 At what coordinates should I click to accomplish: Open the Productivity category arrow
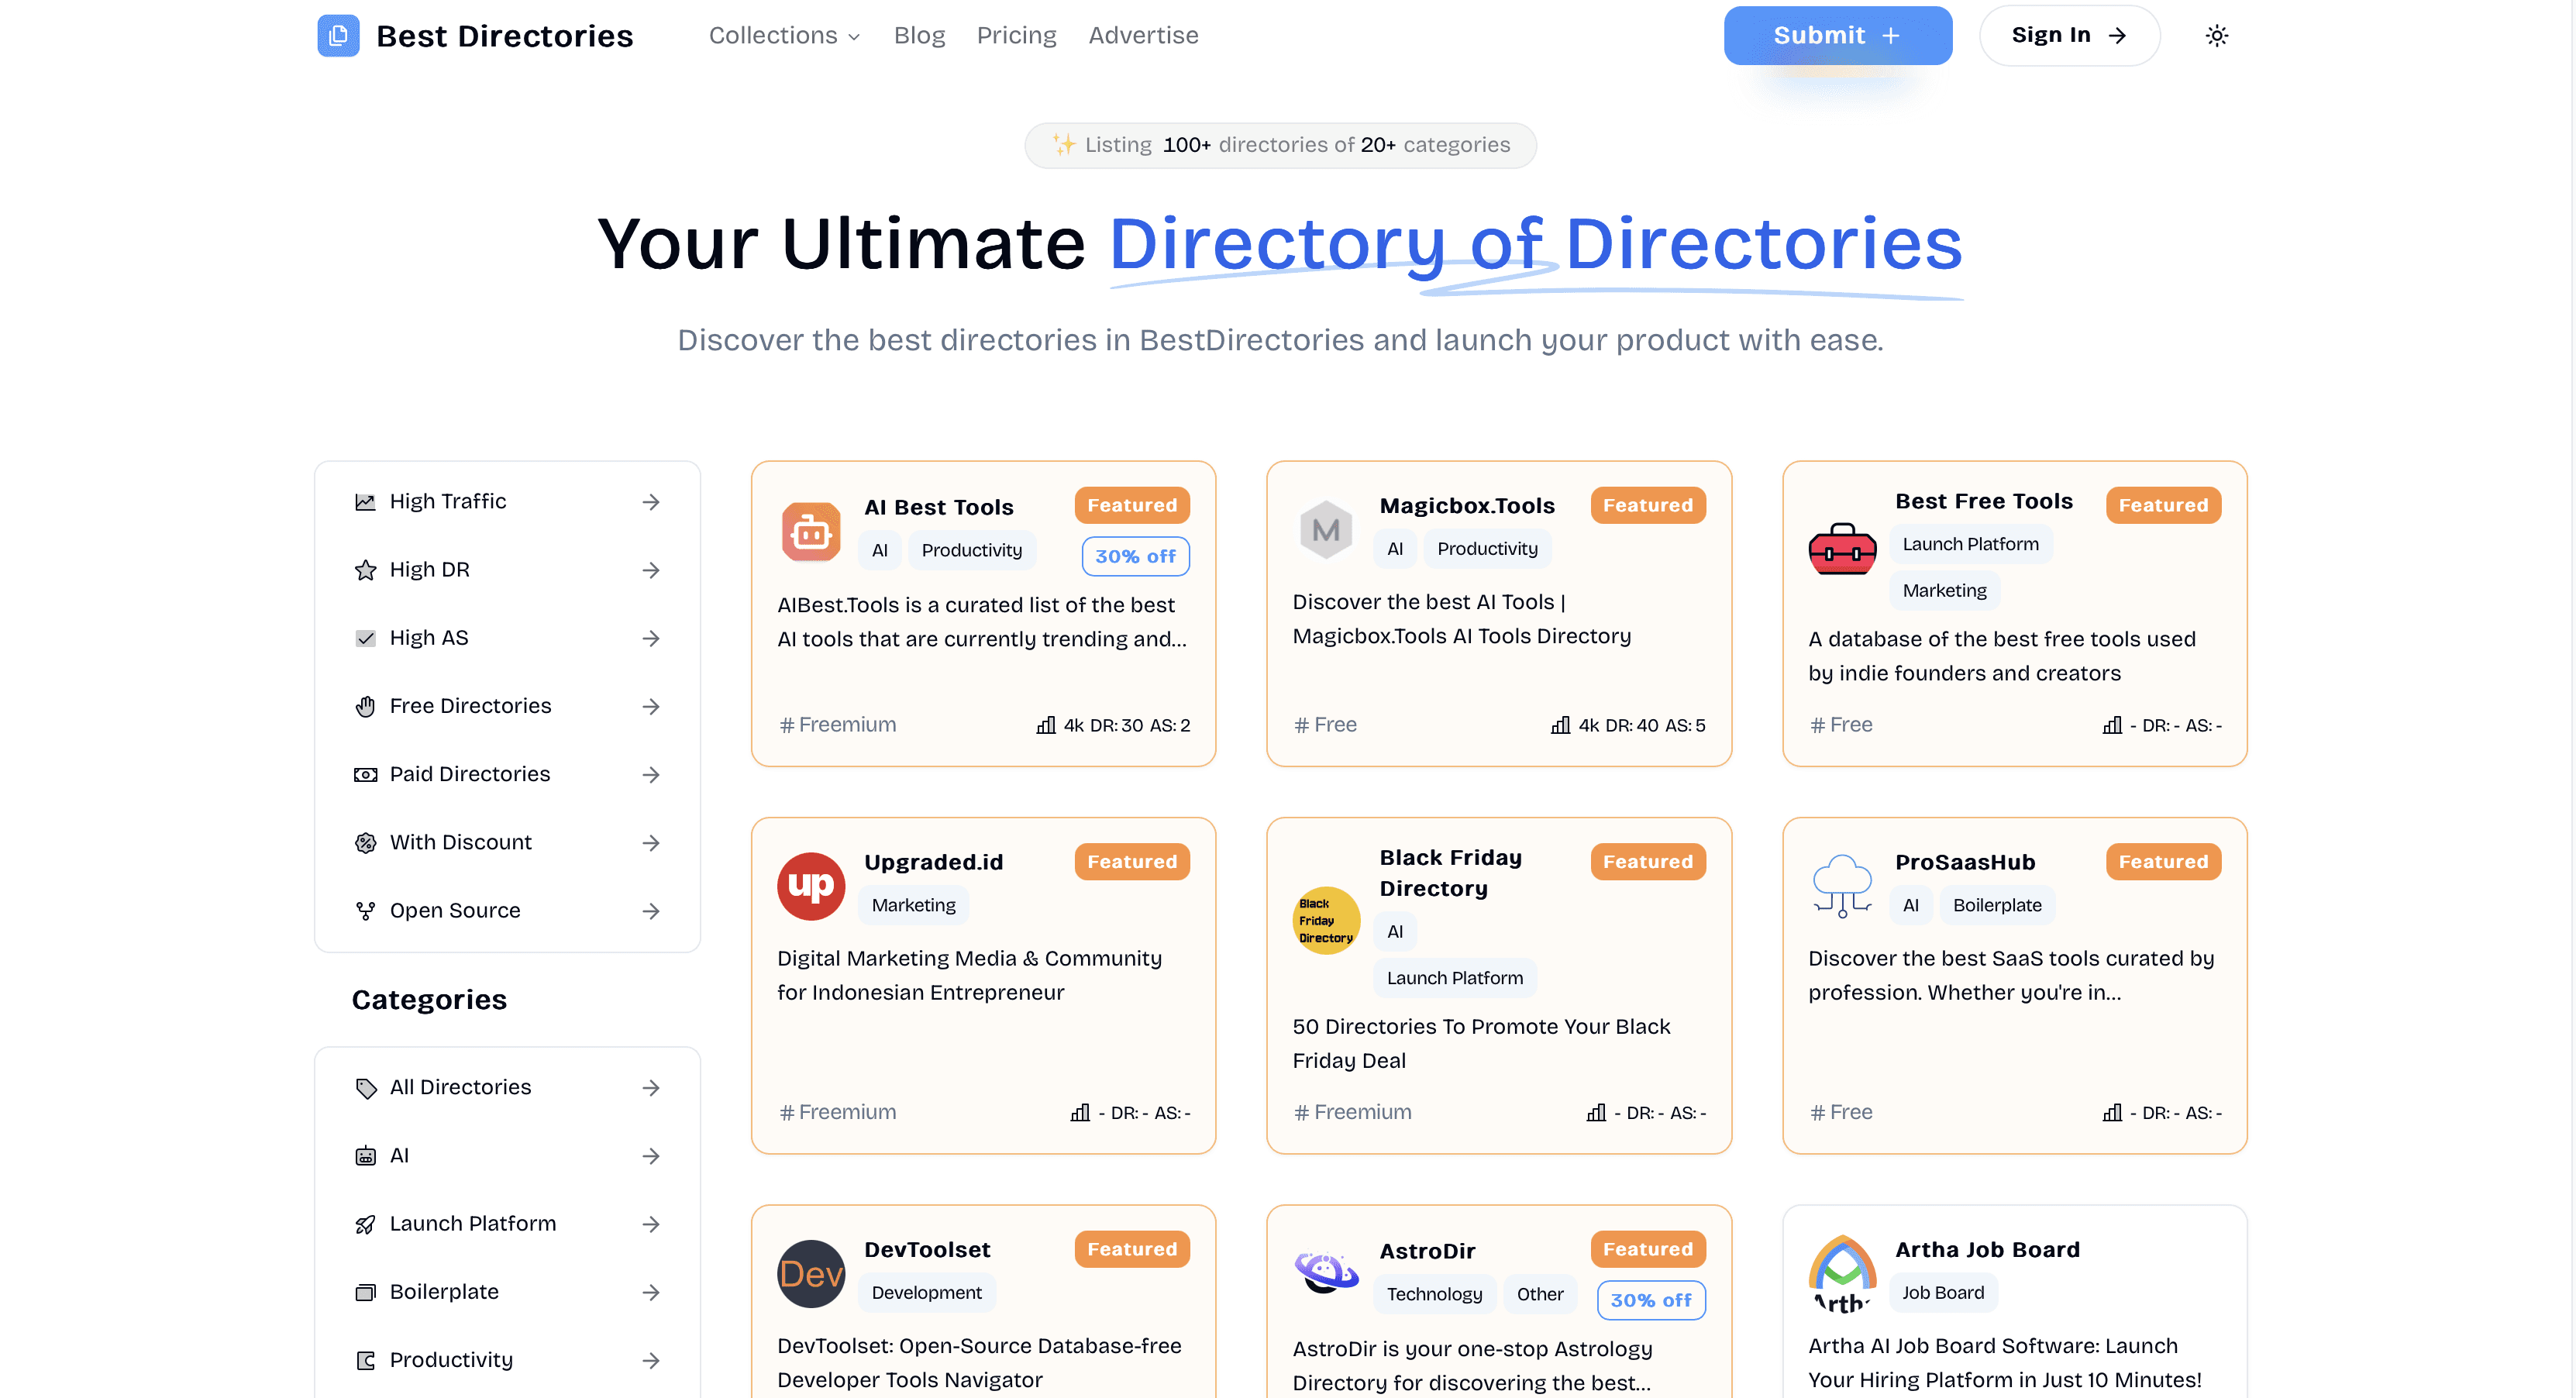tap(651, 1360)
